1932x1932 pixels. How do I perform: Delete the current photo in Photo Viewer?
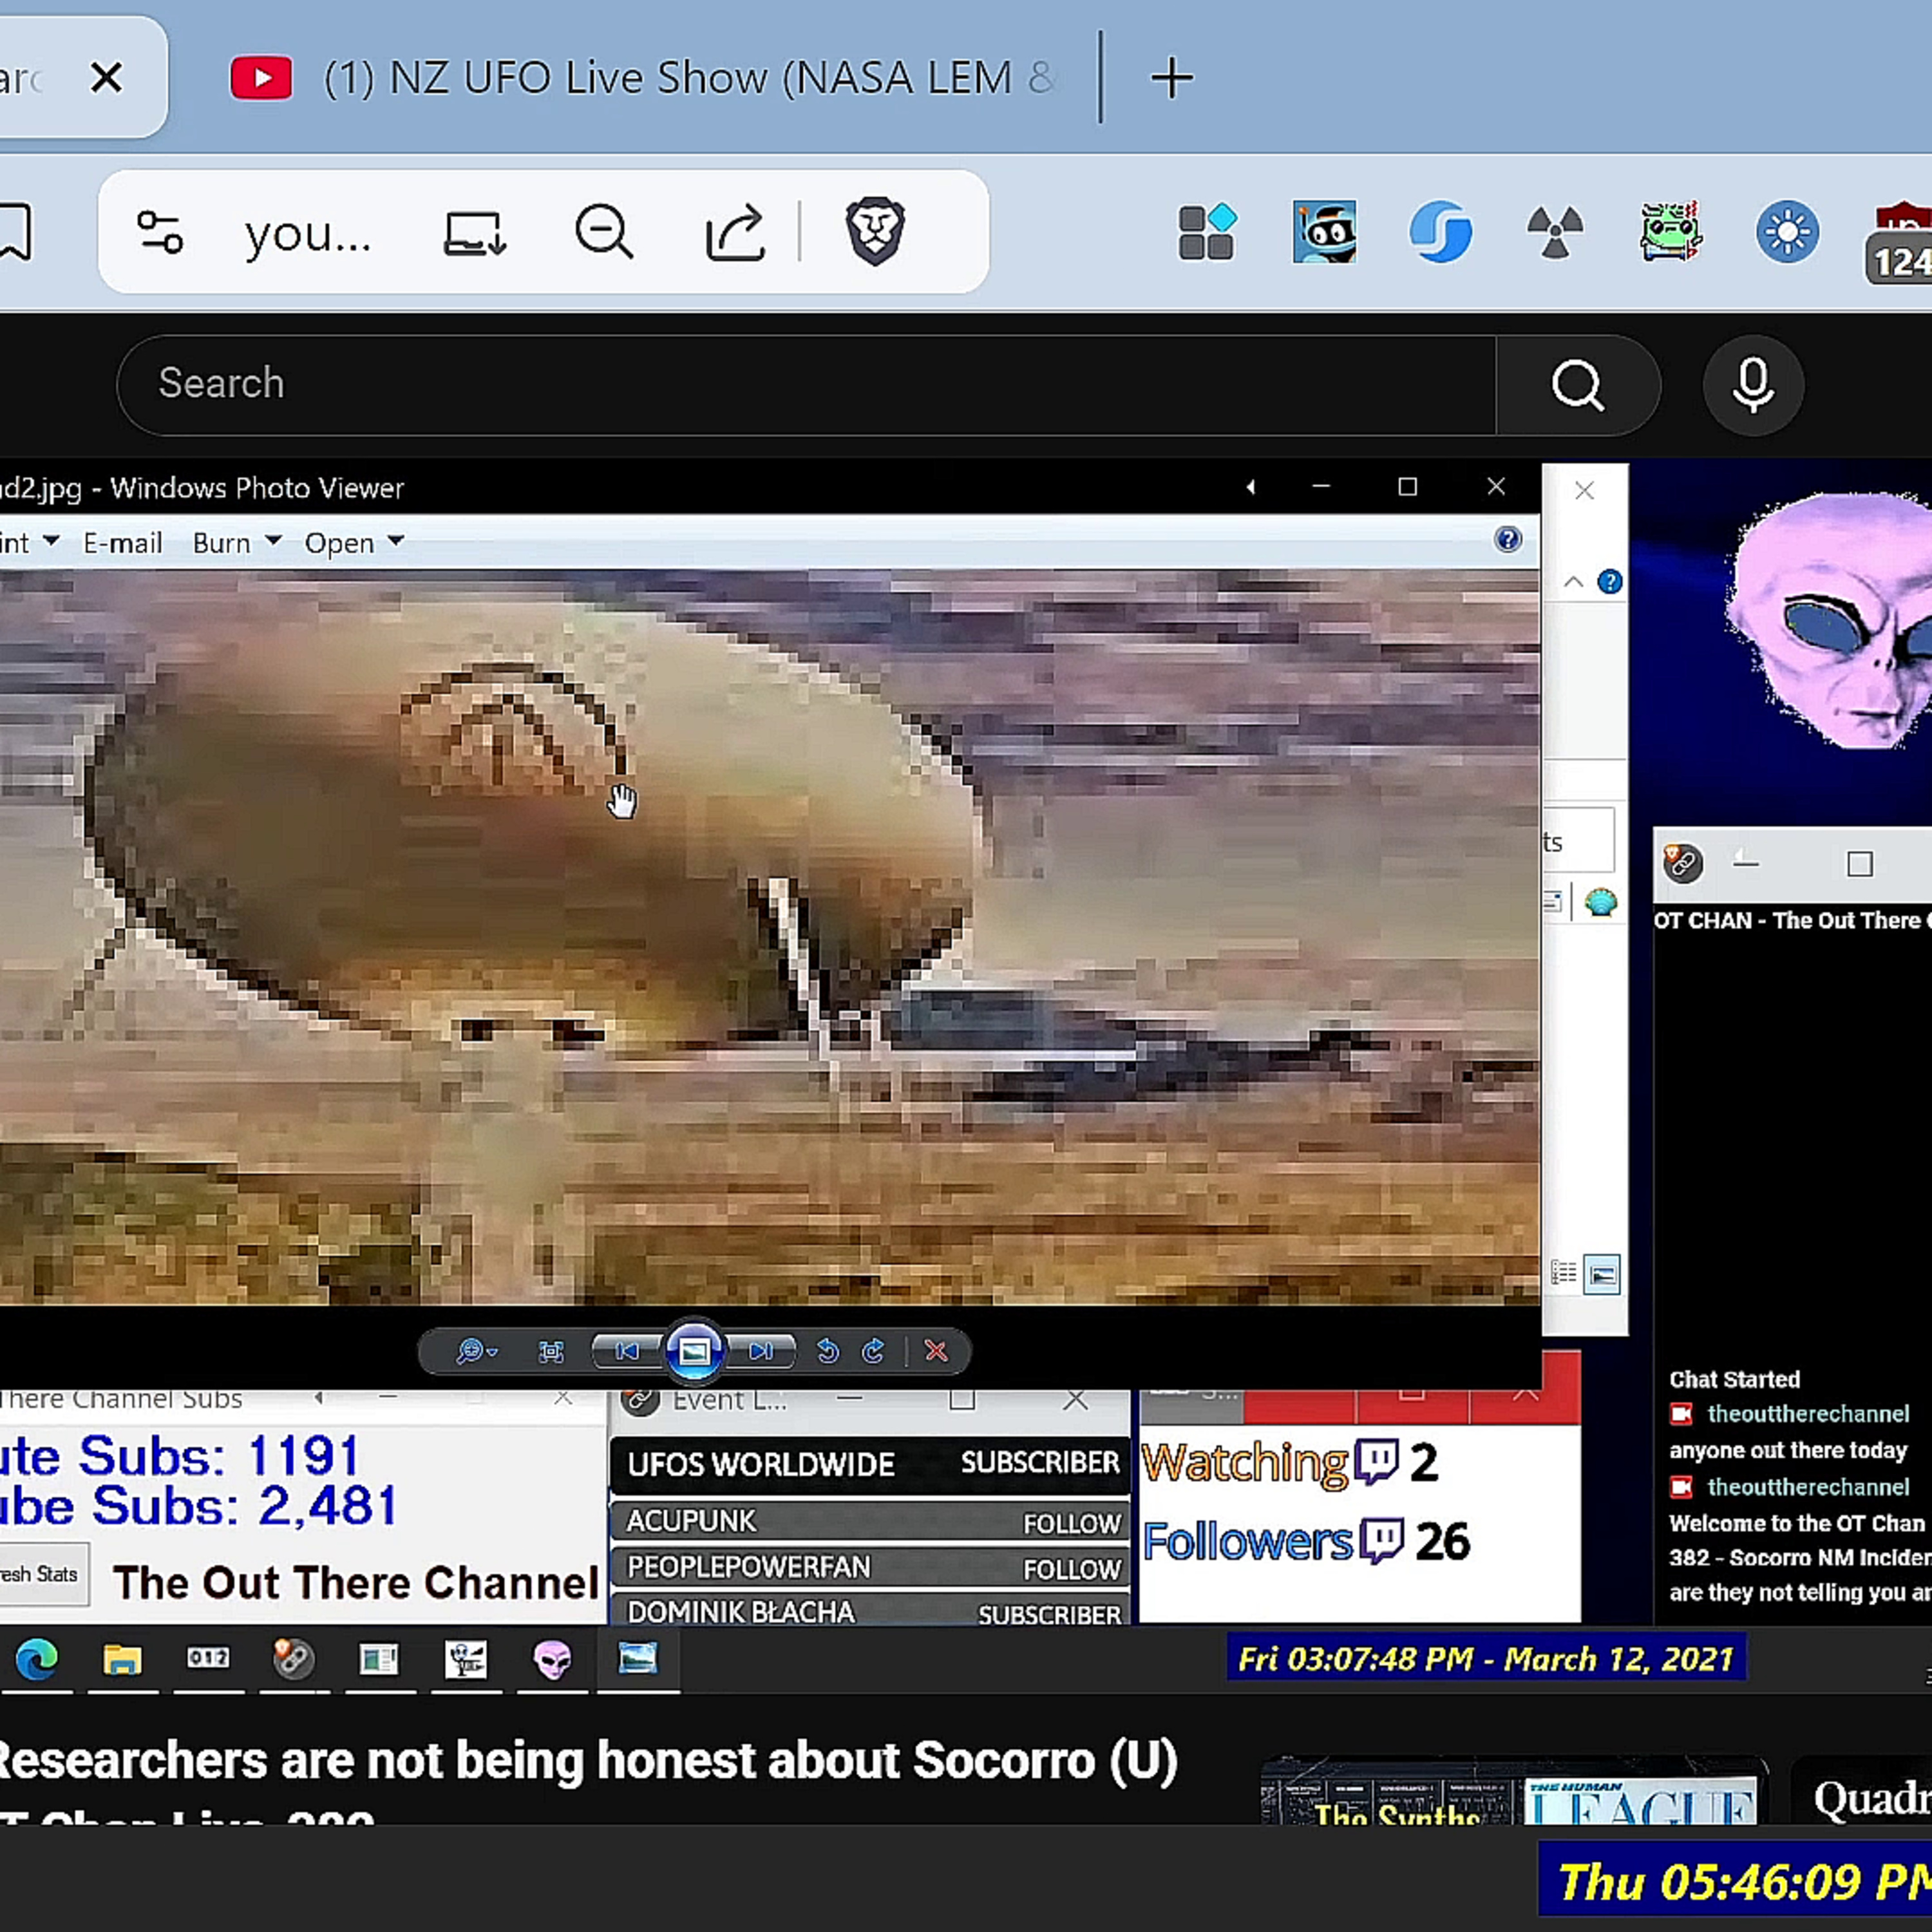tap(937, 1352)
